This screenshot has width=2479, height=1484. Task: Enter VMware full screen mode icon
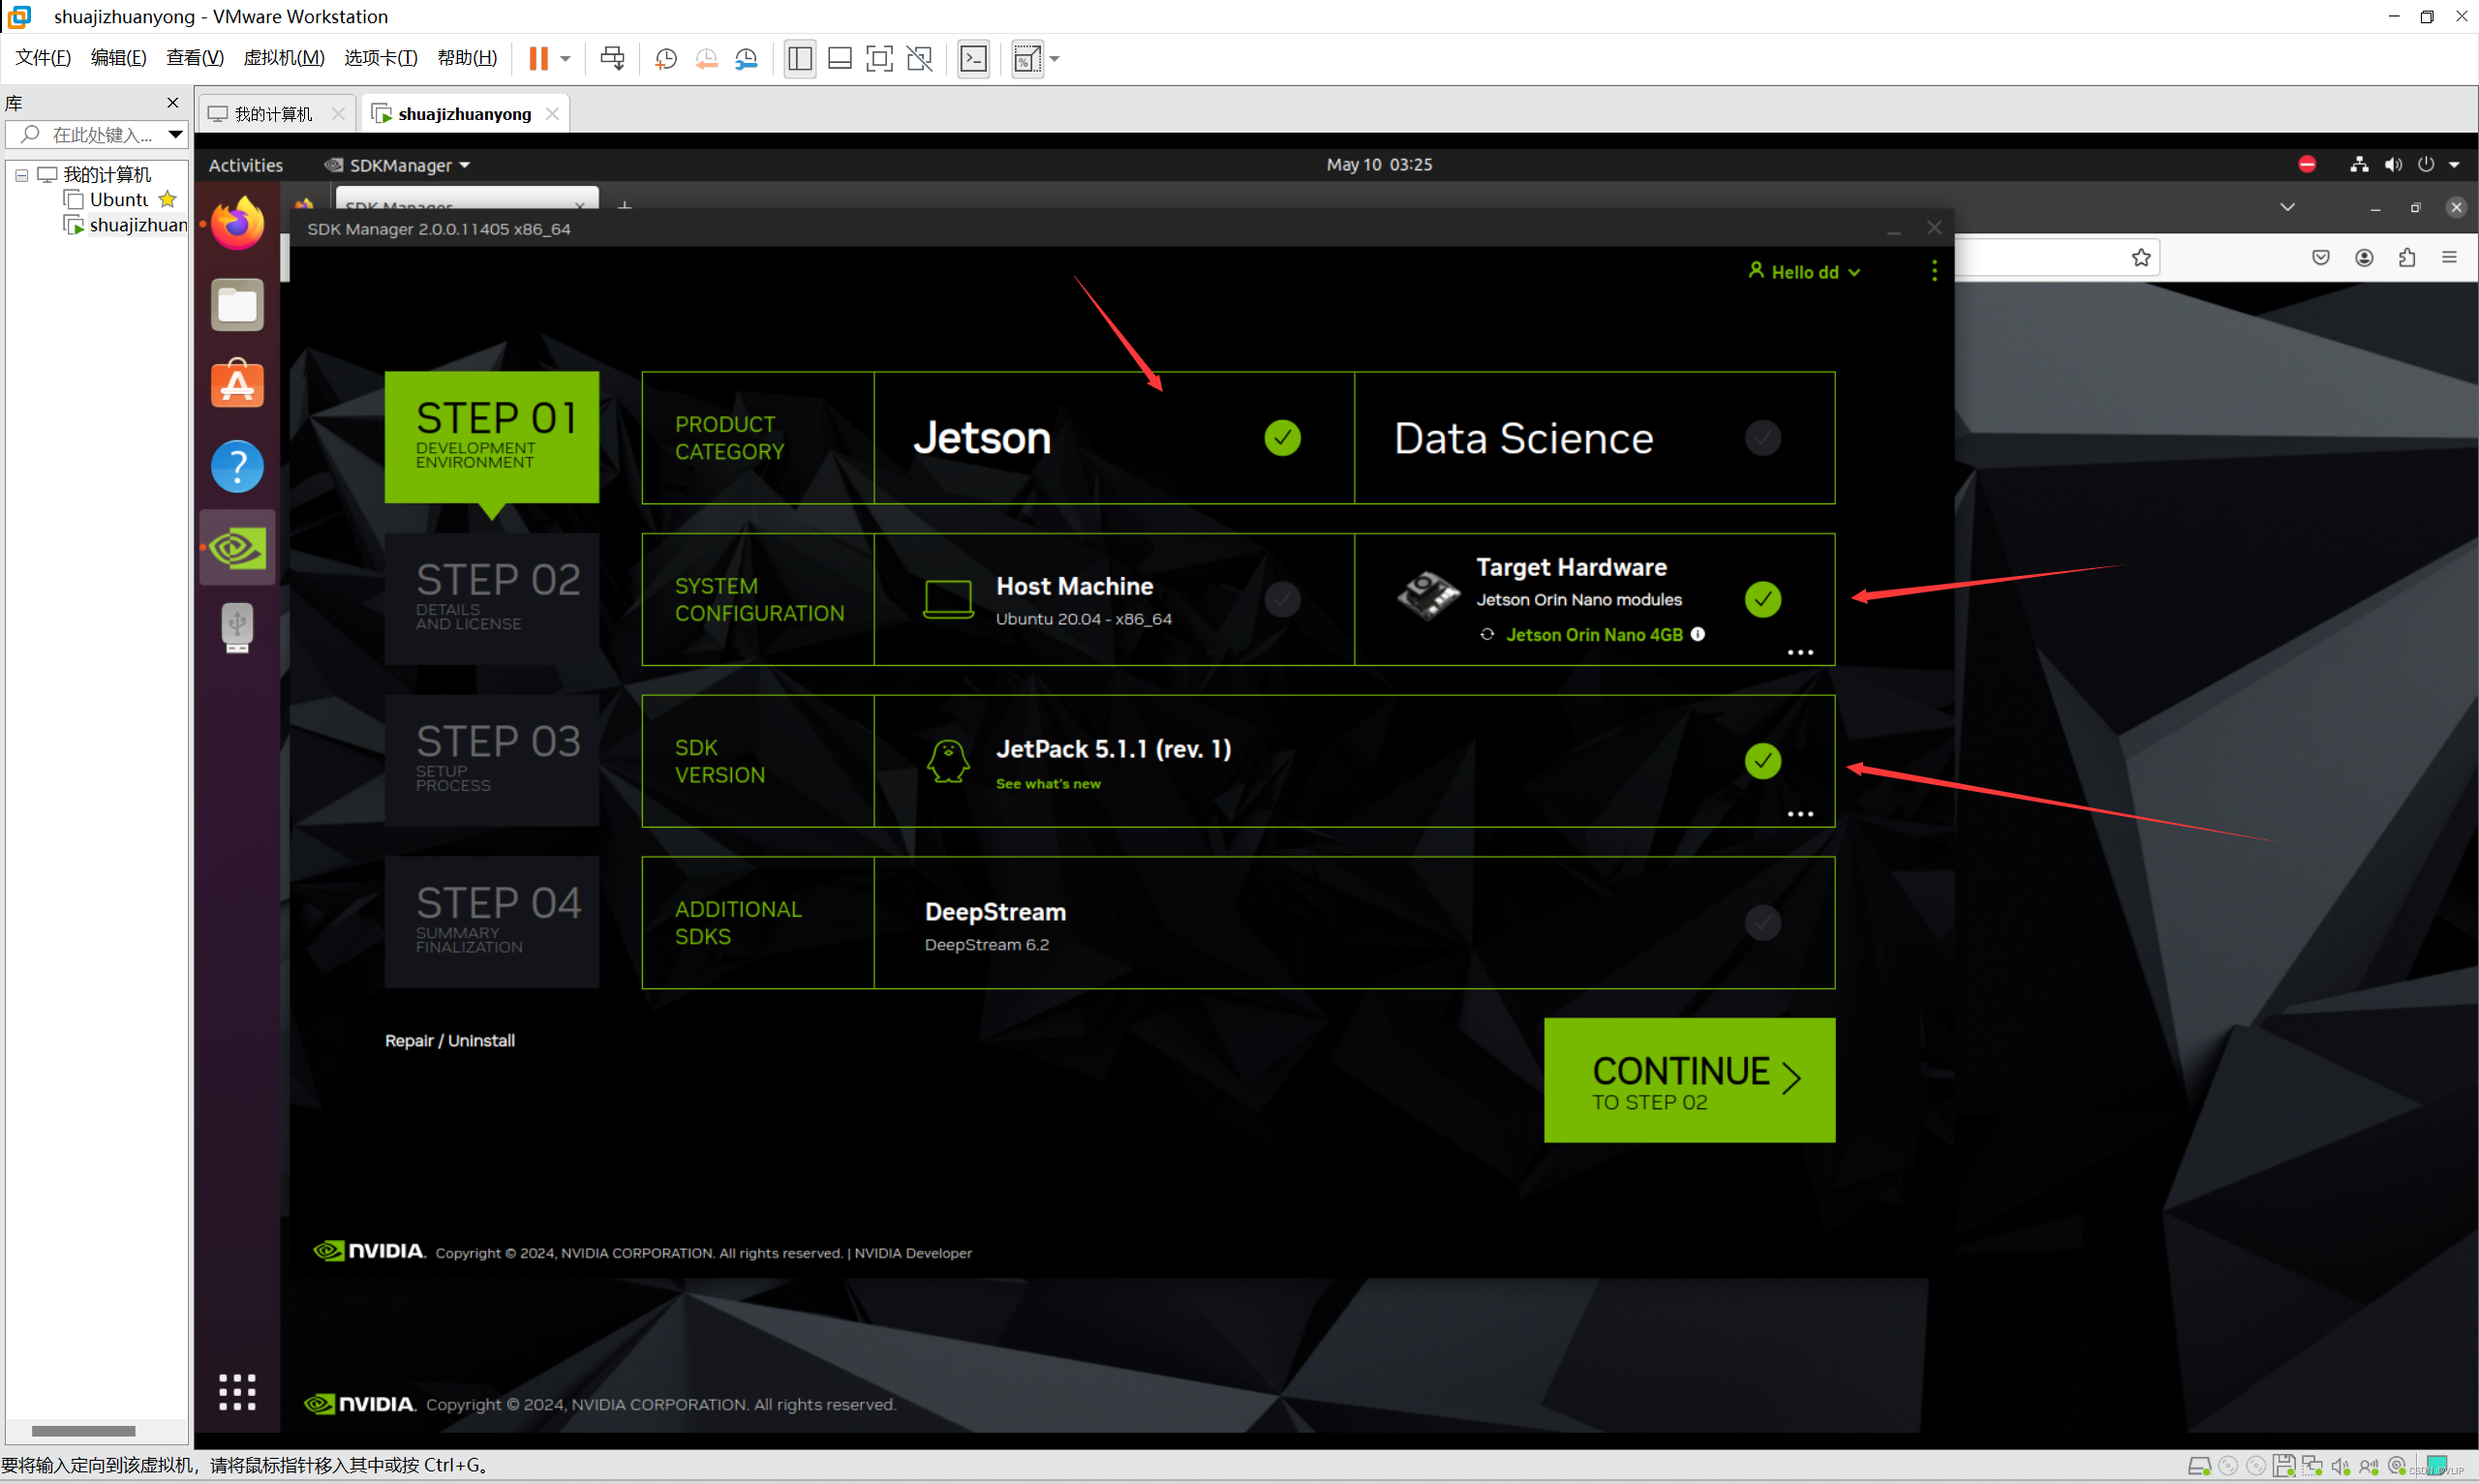click(x=879, y=59)
